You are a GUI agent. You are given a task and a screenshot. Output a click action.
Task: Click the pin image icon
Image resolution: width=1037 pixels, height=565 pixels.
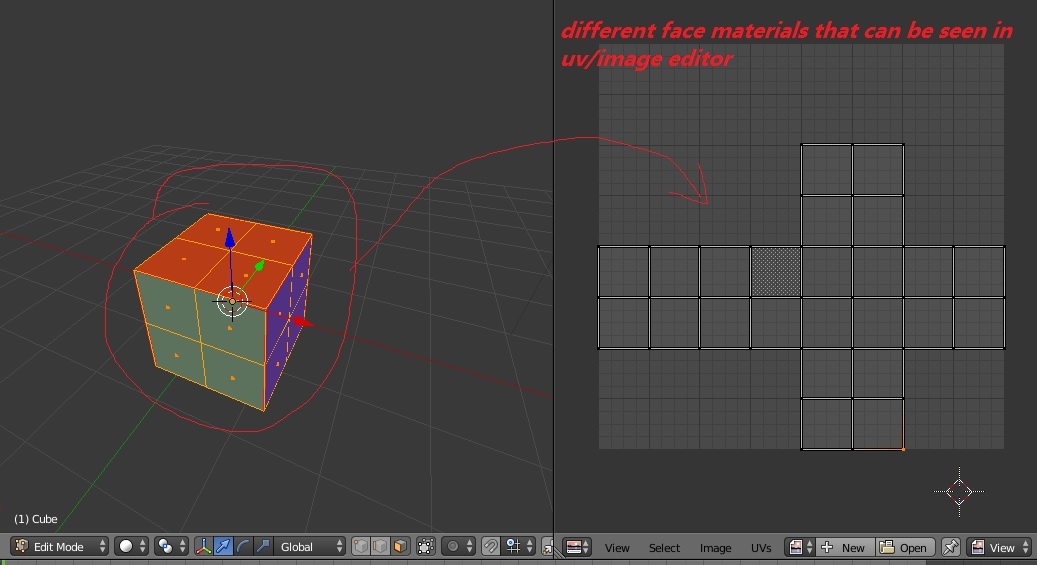(x=951, y=547)
